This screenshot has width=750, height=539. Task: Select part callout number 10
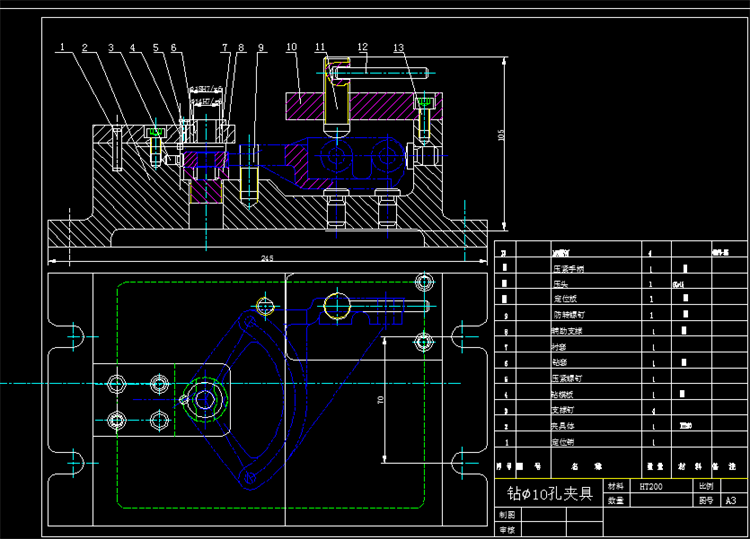click(x=291, y=47)
